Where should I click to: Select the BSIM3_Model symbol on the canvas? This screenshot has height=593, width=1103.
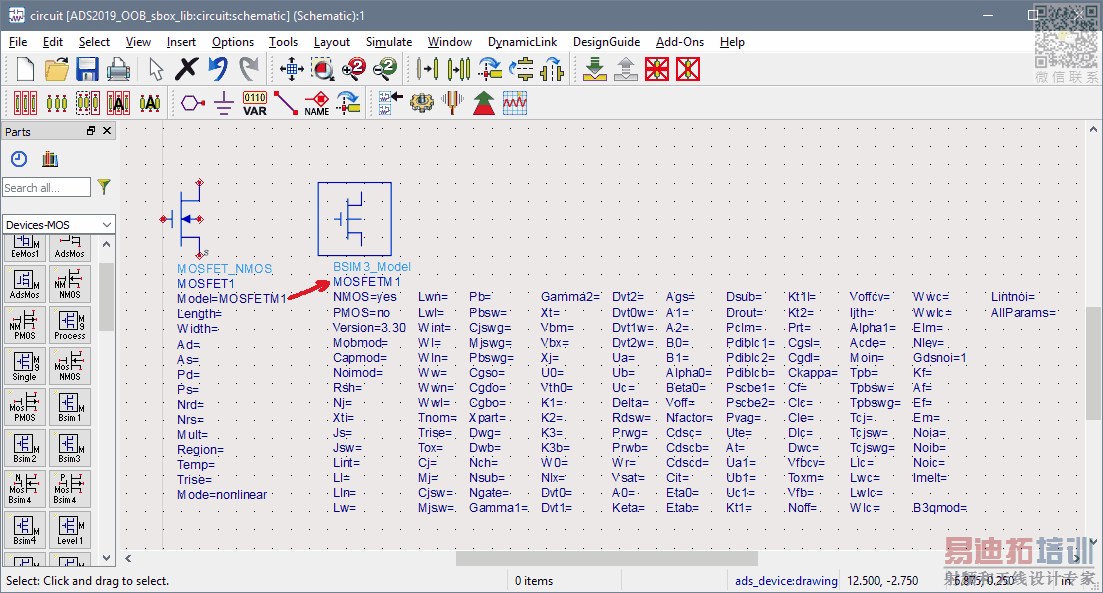pyautogui.click(x=355, y=219)
